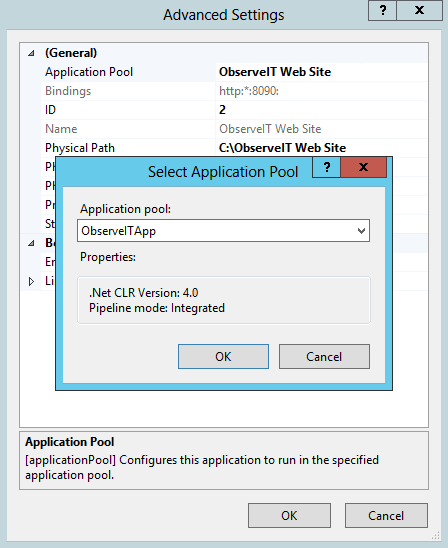The height and width of the screenshot is (548, 448).
Task: Click the Name property row
Action: 234,129
